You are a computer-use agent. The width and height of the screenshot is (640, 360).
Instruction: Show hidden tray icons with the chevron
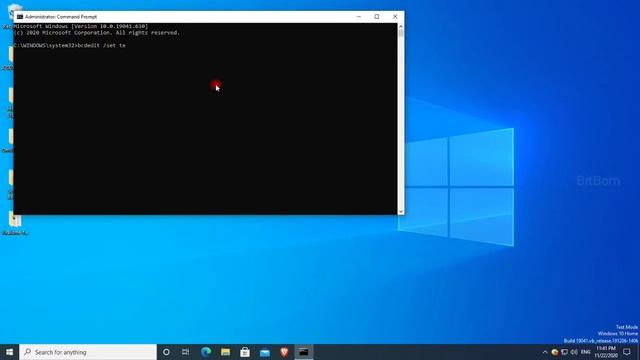coord(545,352)
